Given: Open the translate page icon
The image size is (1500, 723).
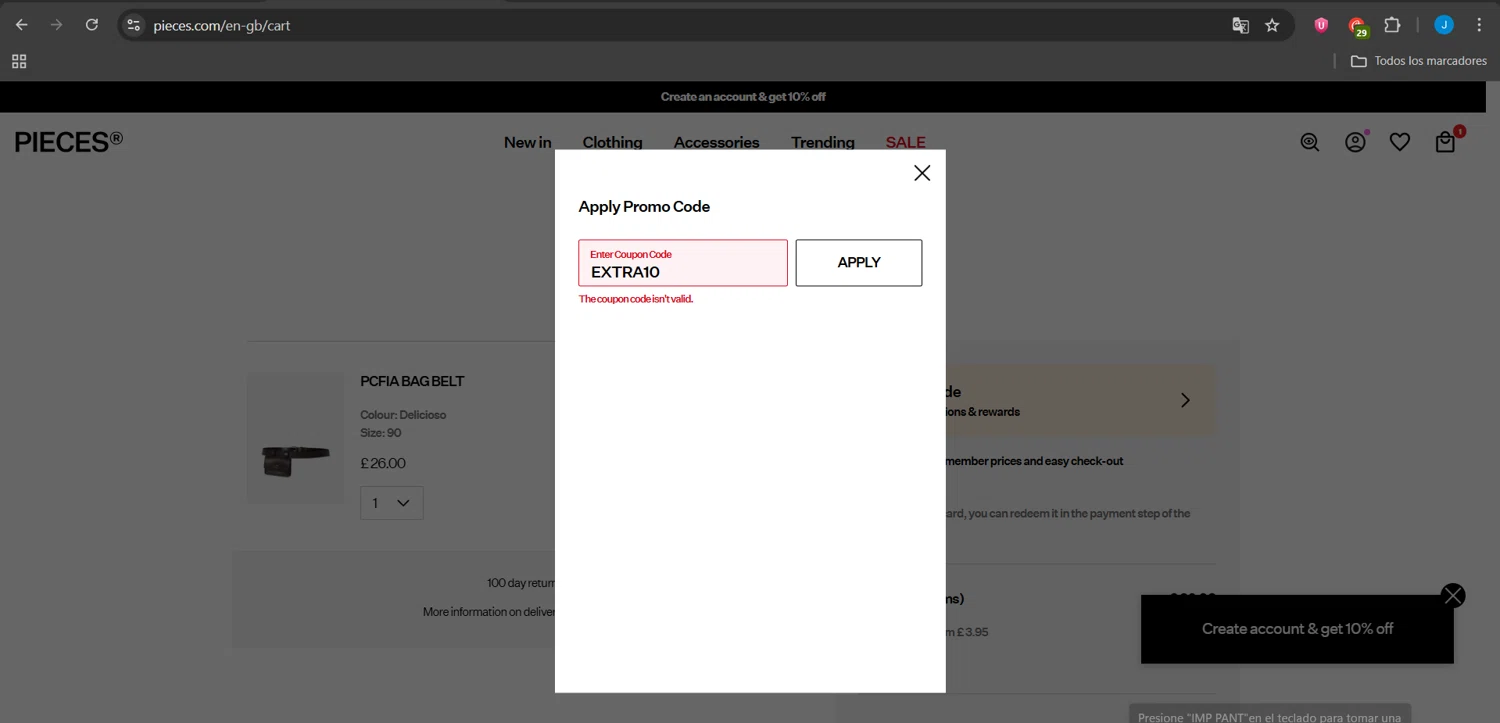Looking at the screenshot, I should tap(1240, 26).
